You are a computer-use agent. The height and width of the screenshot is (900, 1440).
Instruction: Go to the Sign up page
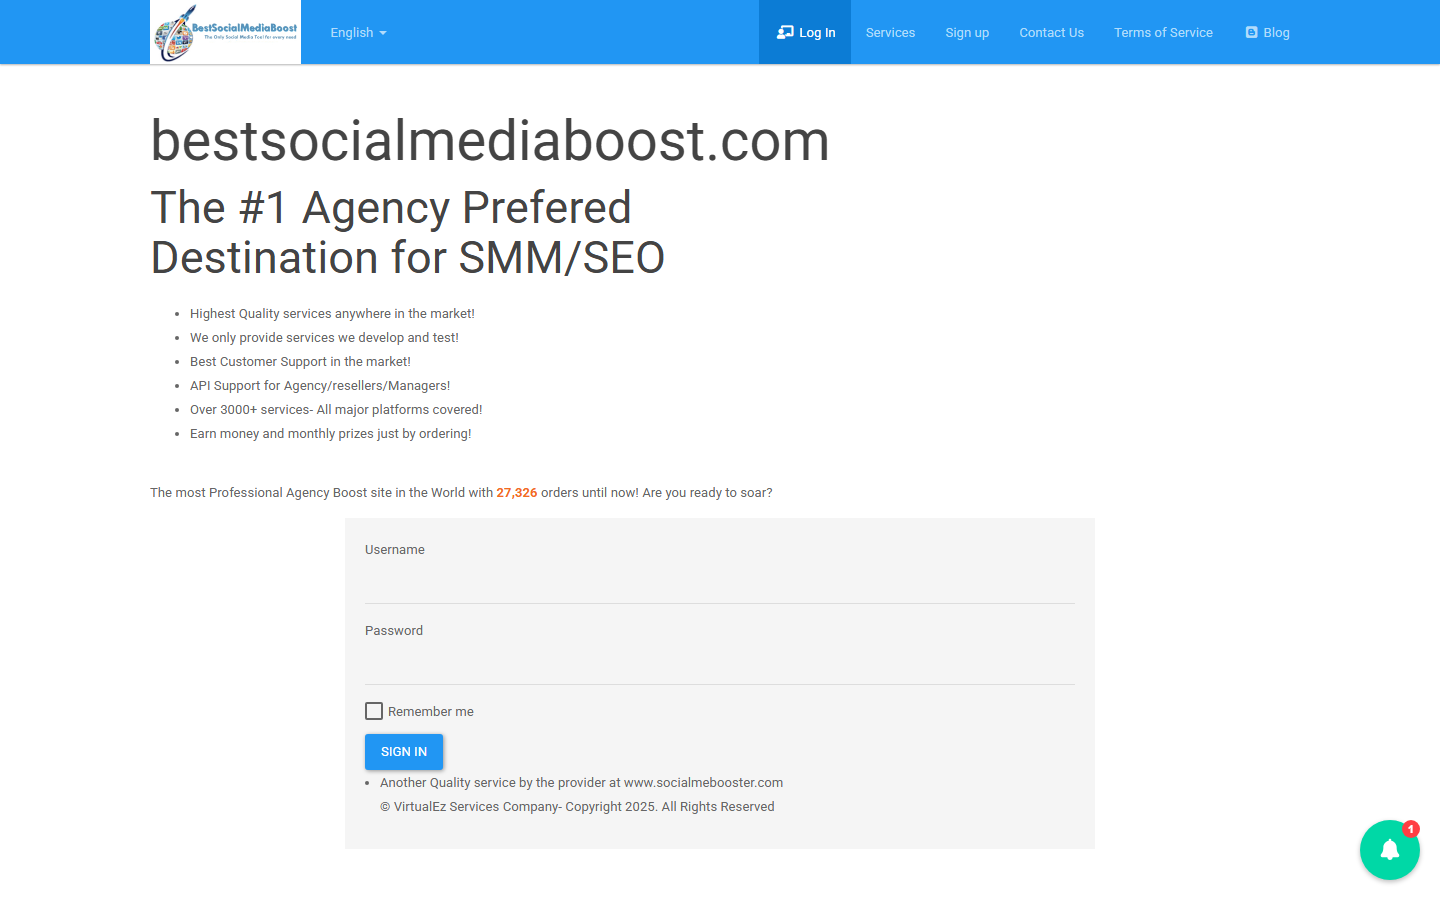click(967, 32)
